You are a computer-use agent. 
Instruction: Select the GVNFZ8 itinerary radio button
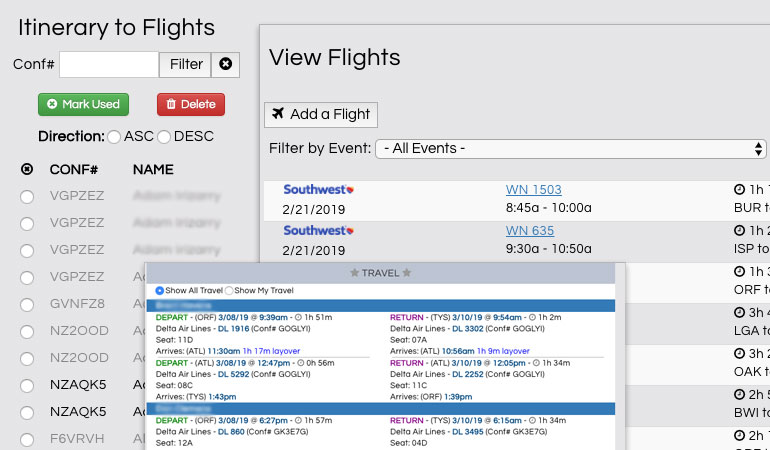(27, 304)
